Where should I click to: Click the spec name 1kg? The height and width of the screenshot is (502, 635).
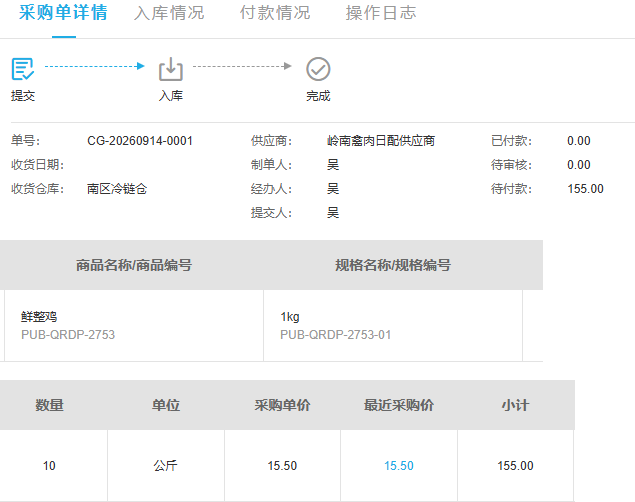[290, 317]
